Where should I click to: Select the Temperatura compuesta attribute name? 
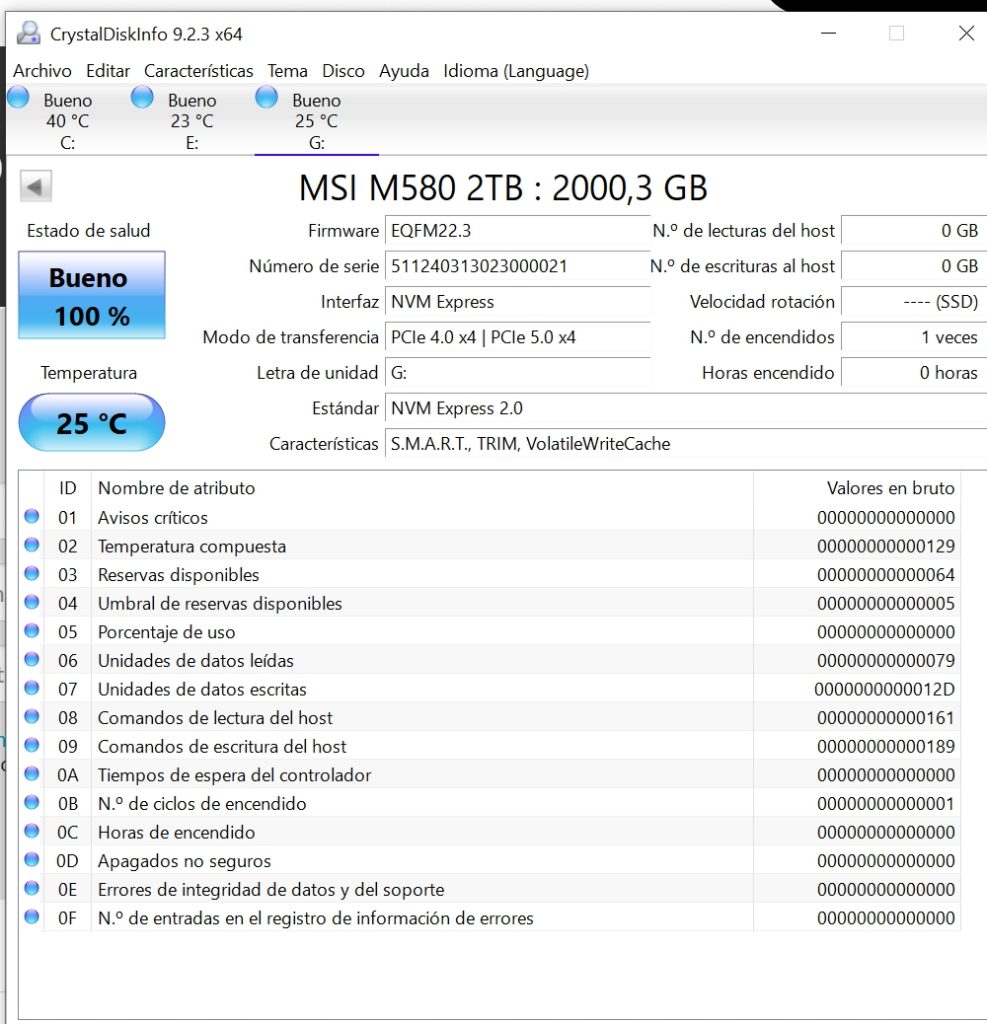192,547
